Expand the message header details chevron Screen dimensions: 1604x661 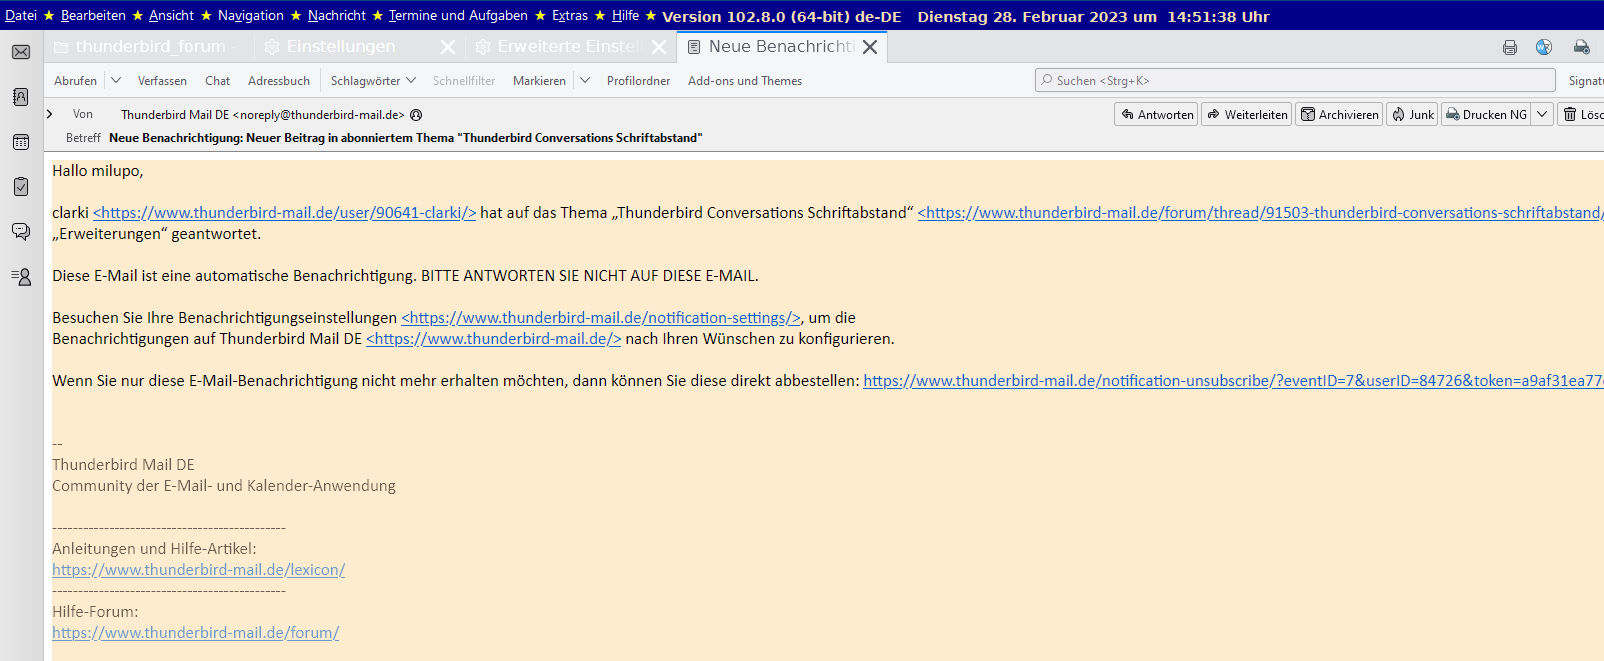tap(50, 114)
